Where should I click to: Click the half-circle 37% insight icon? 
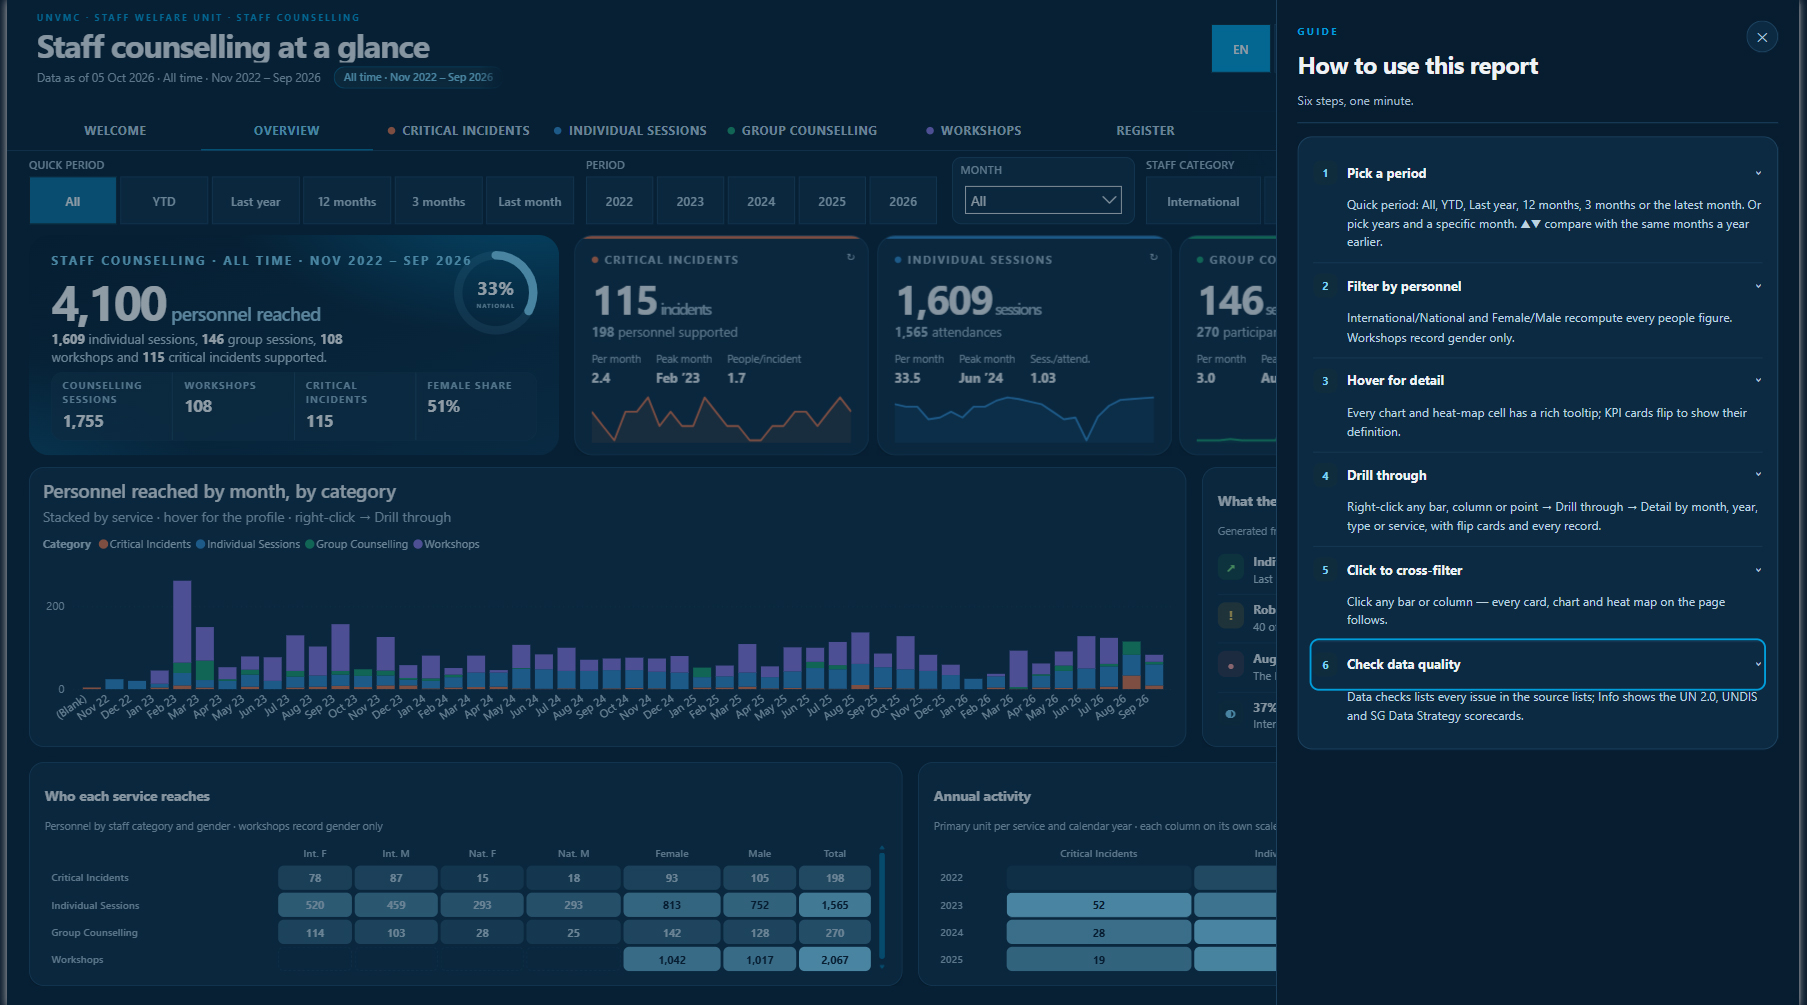tap(1231, 713)
